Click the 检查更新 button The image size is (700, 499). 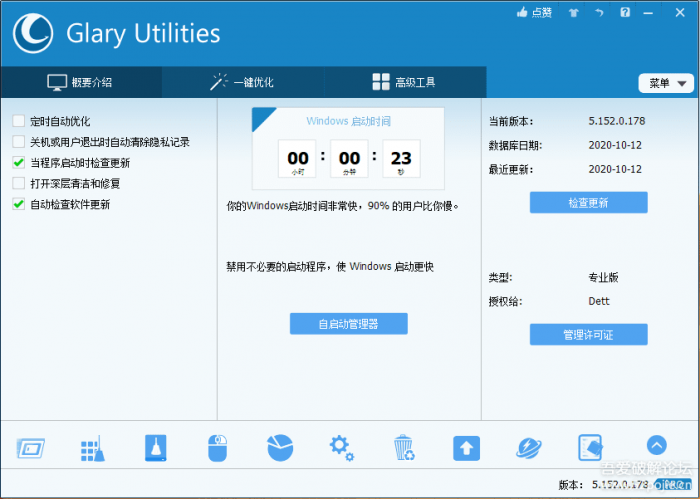pyautogui.click(x=588, y=203)
